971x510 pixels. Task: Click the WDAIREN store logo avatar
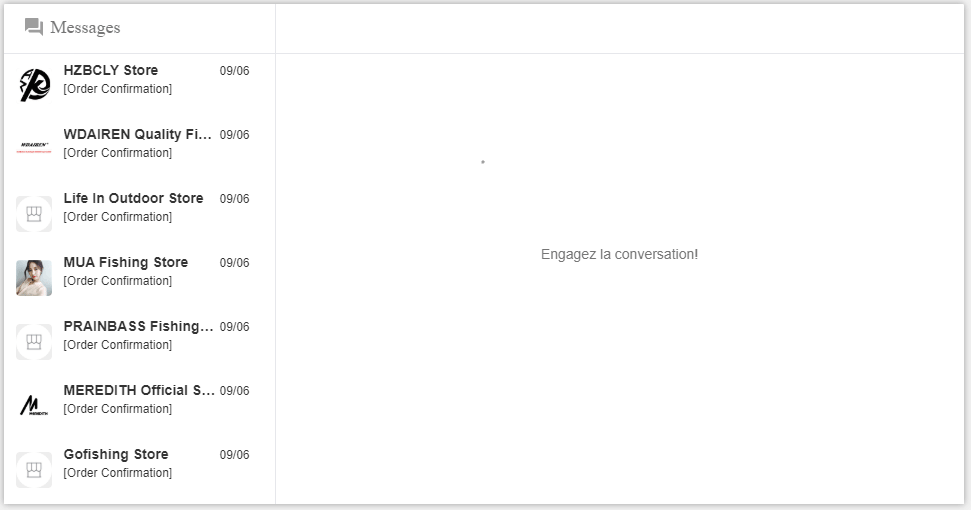34,148
